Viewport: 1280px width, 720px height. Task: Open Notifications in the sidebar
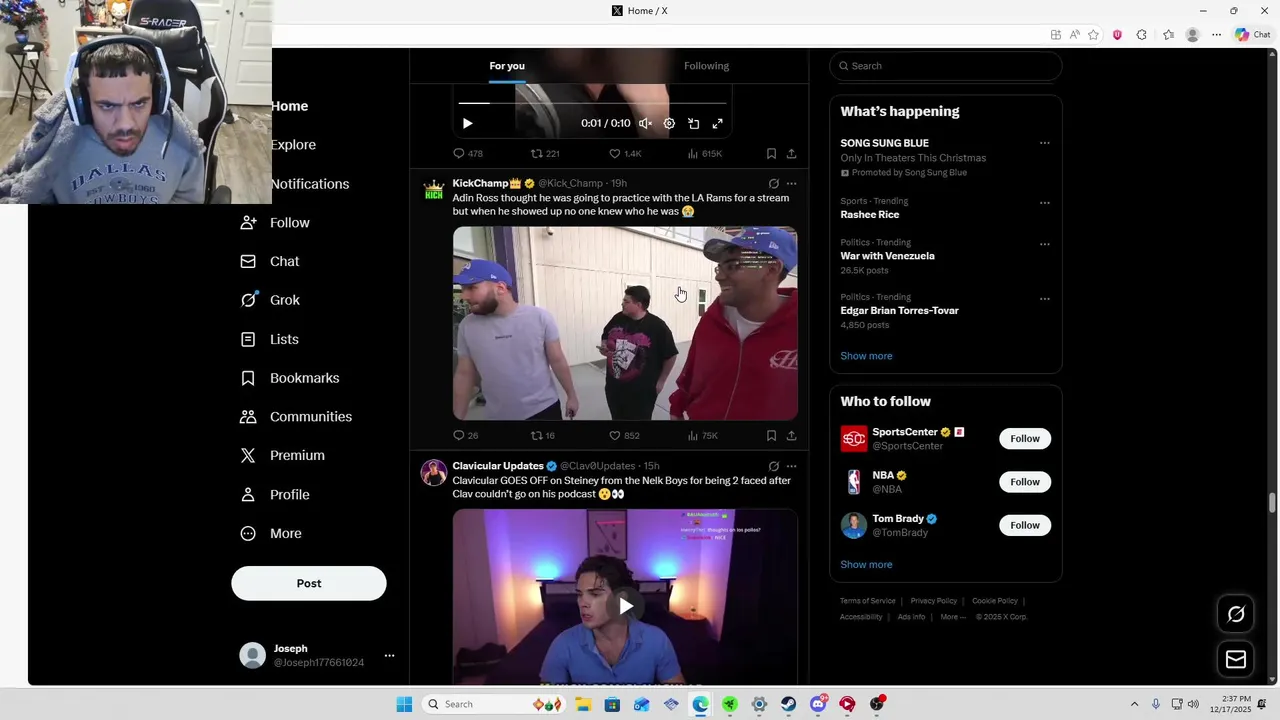pyautogui.click(x=310, y=184)
